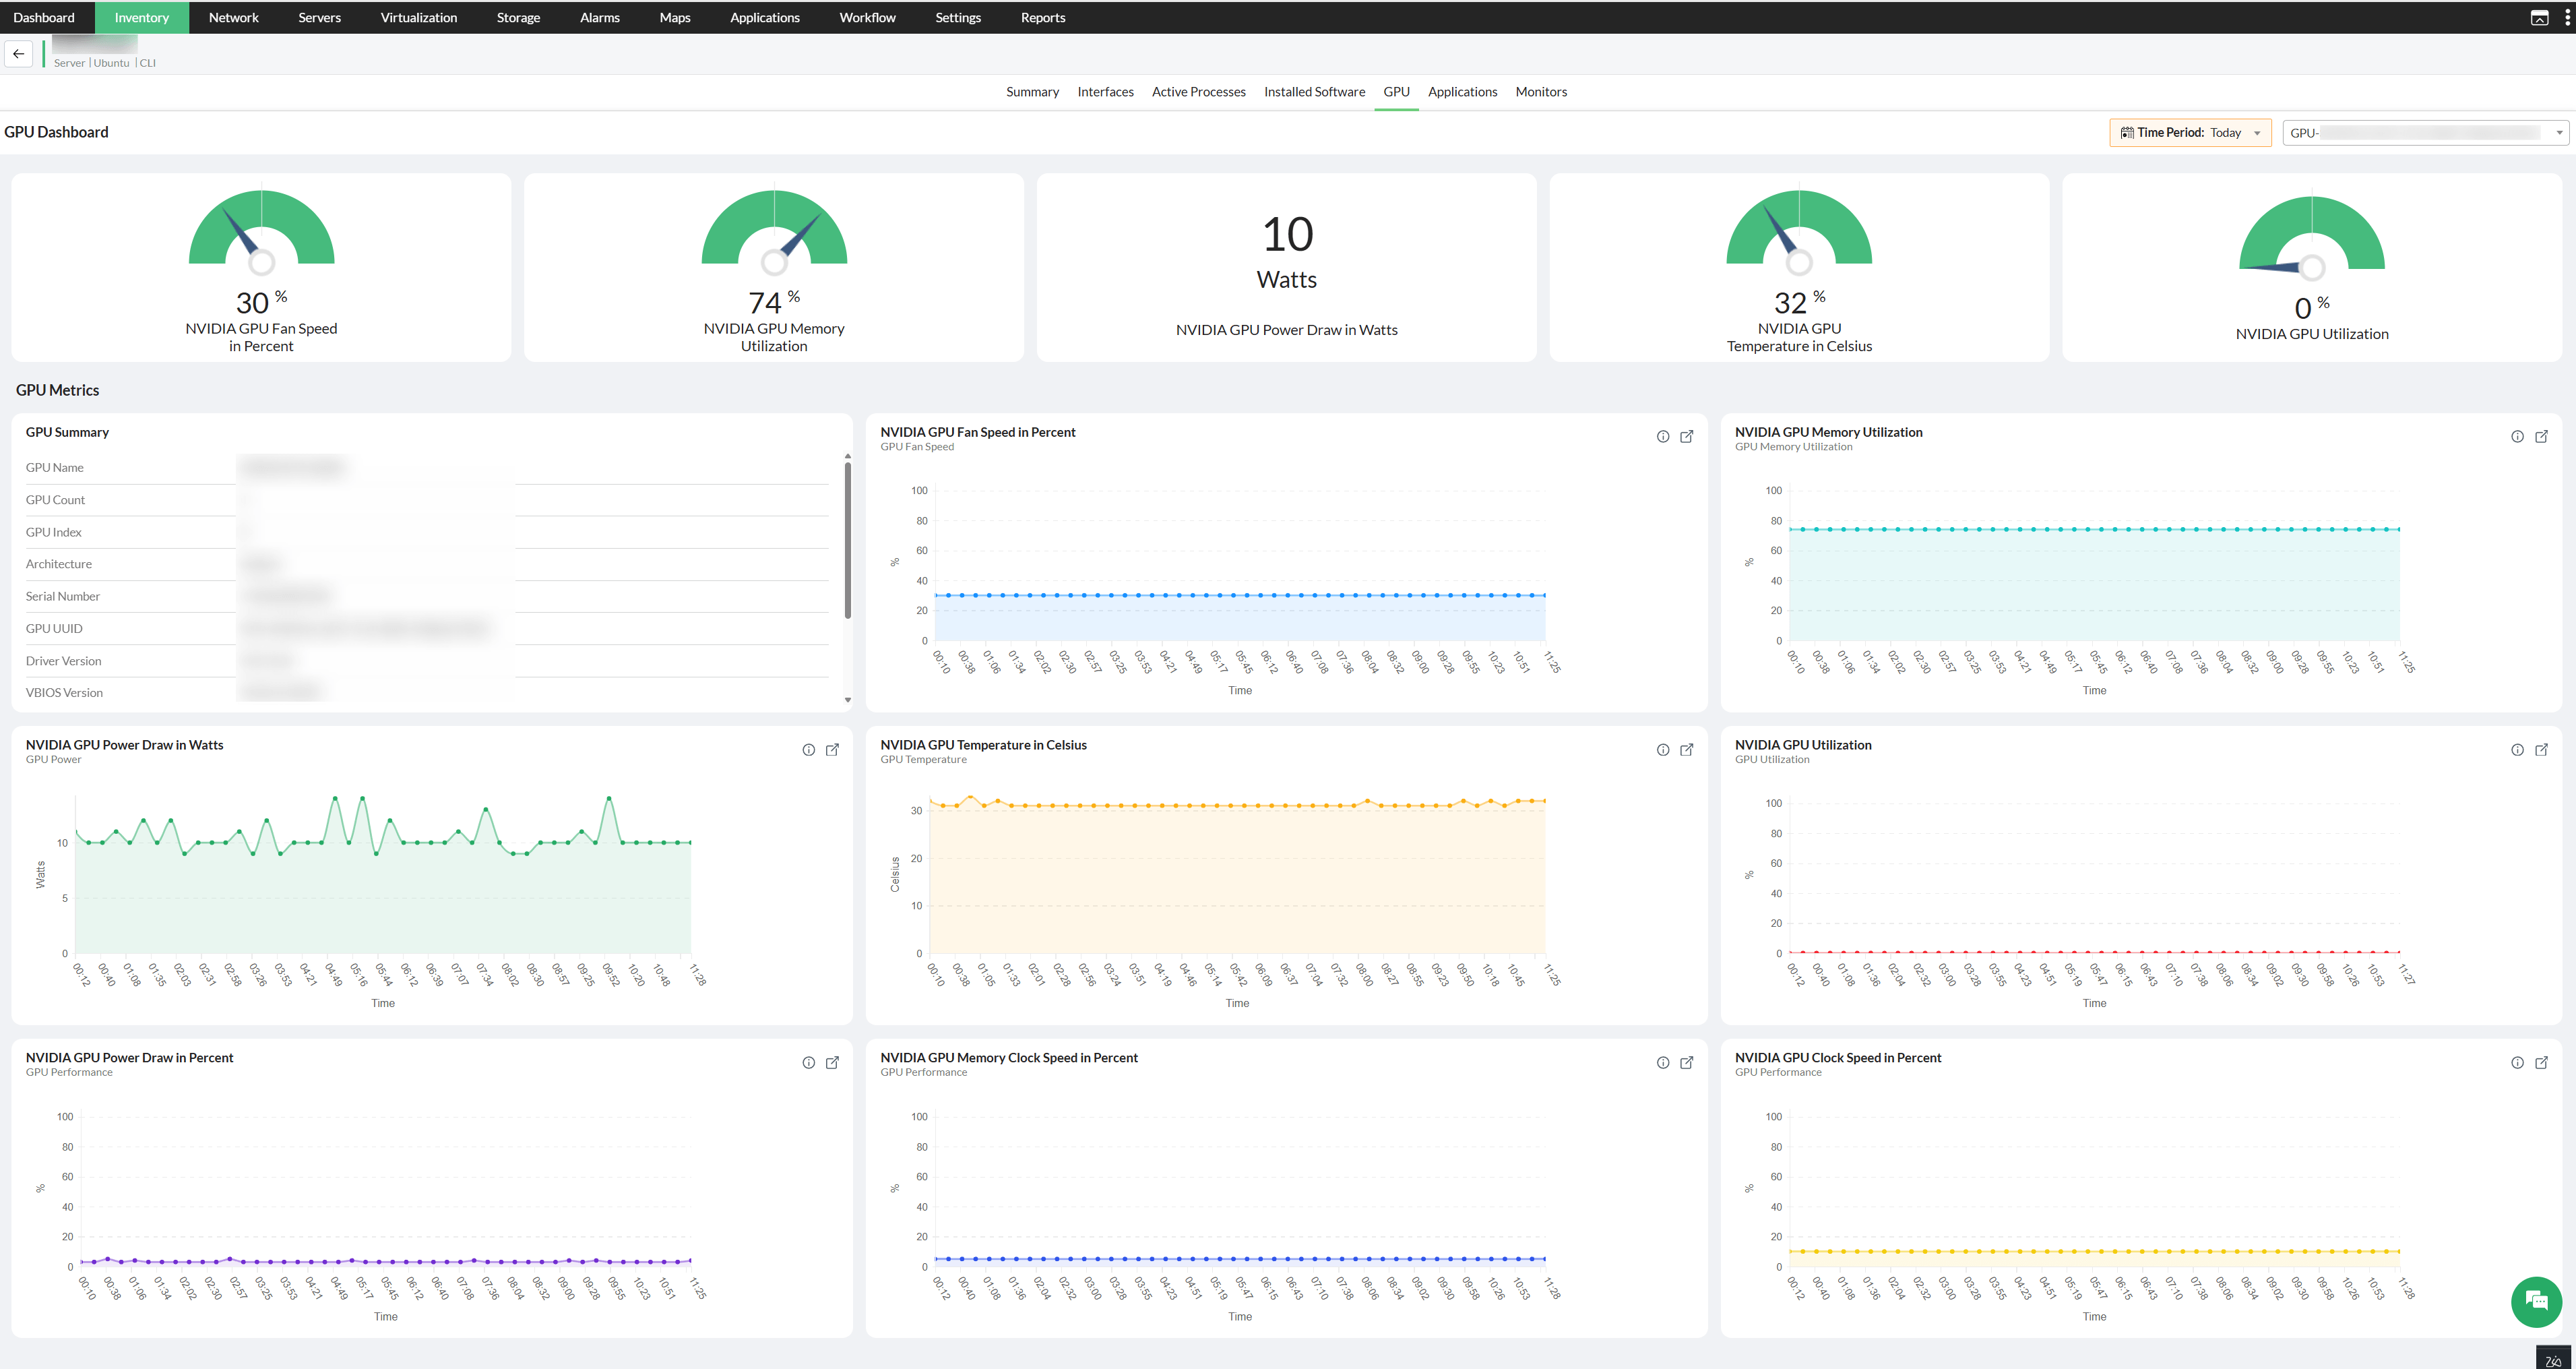
Task: Show info for Memory Utilization chart
Action: [2517, 437]
